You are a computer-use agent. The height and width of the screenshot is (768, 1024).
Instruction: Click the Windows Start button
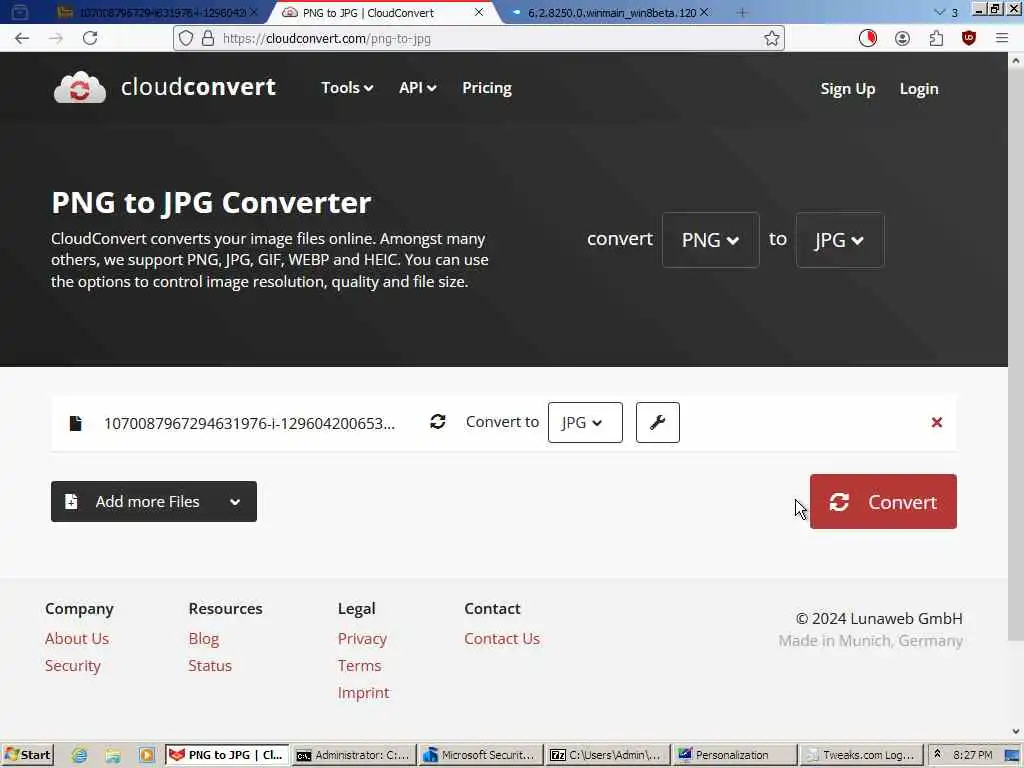point(27,755)
